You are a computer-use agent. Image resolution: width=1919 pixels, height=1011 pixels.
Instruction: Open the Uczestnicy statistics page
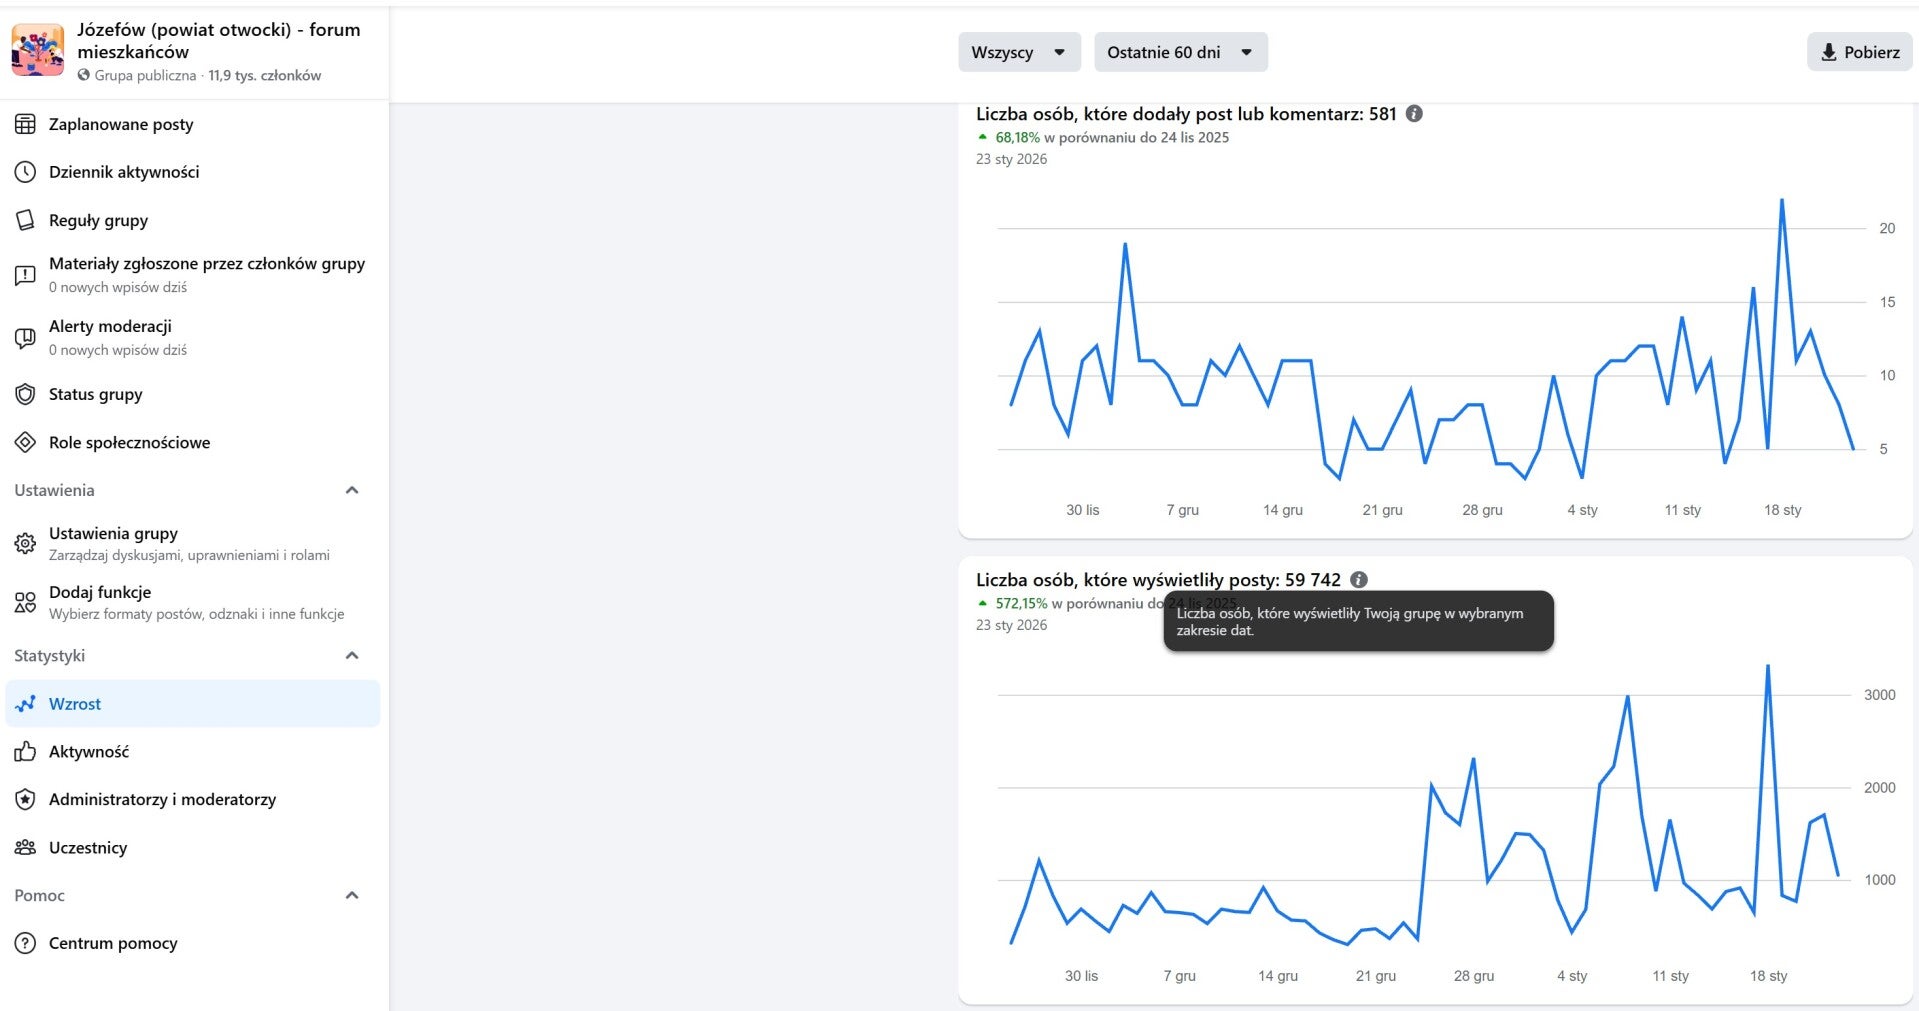[88, 848]
